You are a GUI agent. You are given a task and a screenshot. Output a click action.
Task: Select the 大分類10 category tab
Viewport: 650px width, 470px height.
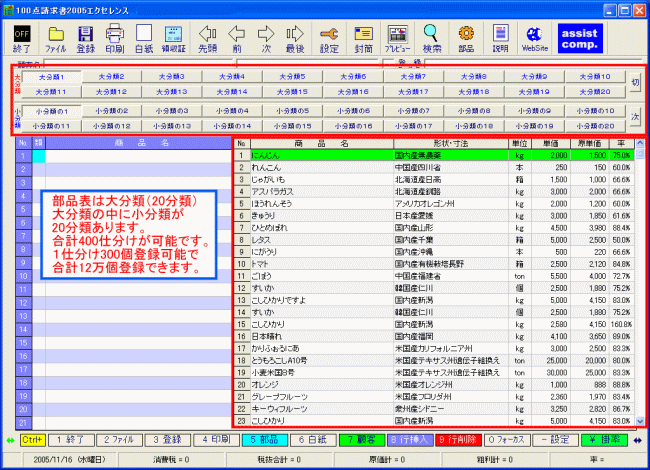[595, 77]
